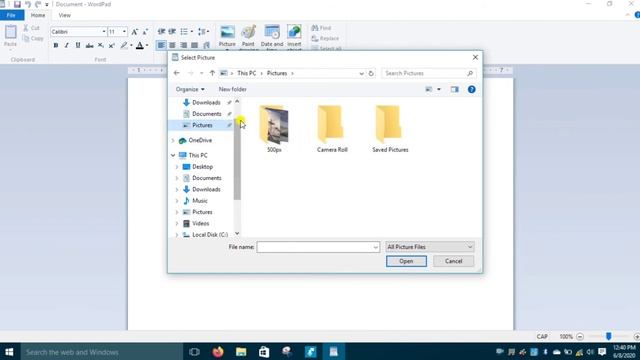Toggle Underline in WordPad ribbon
Viewport: 640px width, 360px height.
pos(78,45)
